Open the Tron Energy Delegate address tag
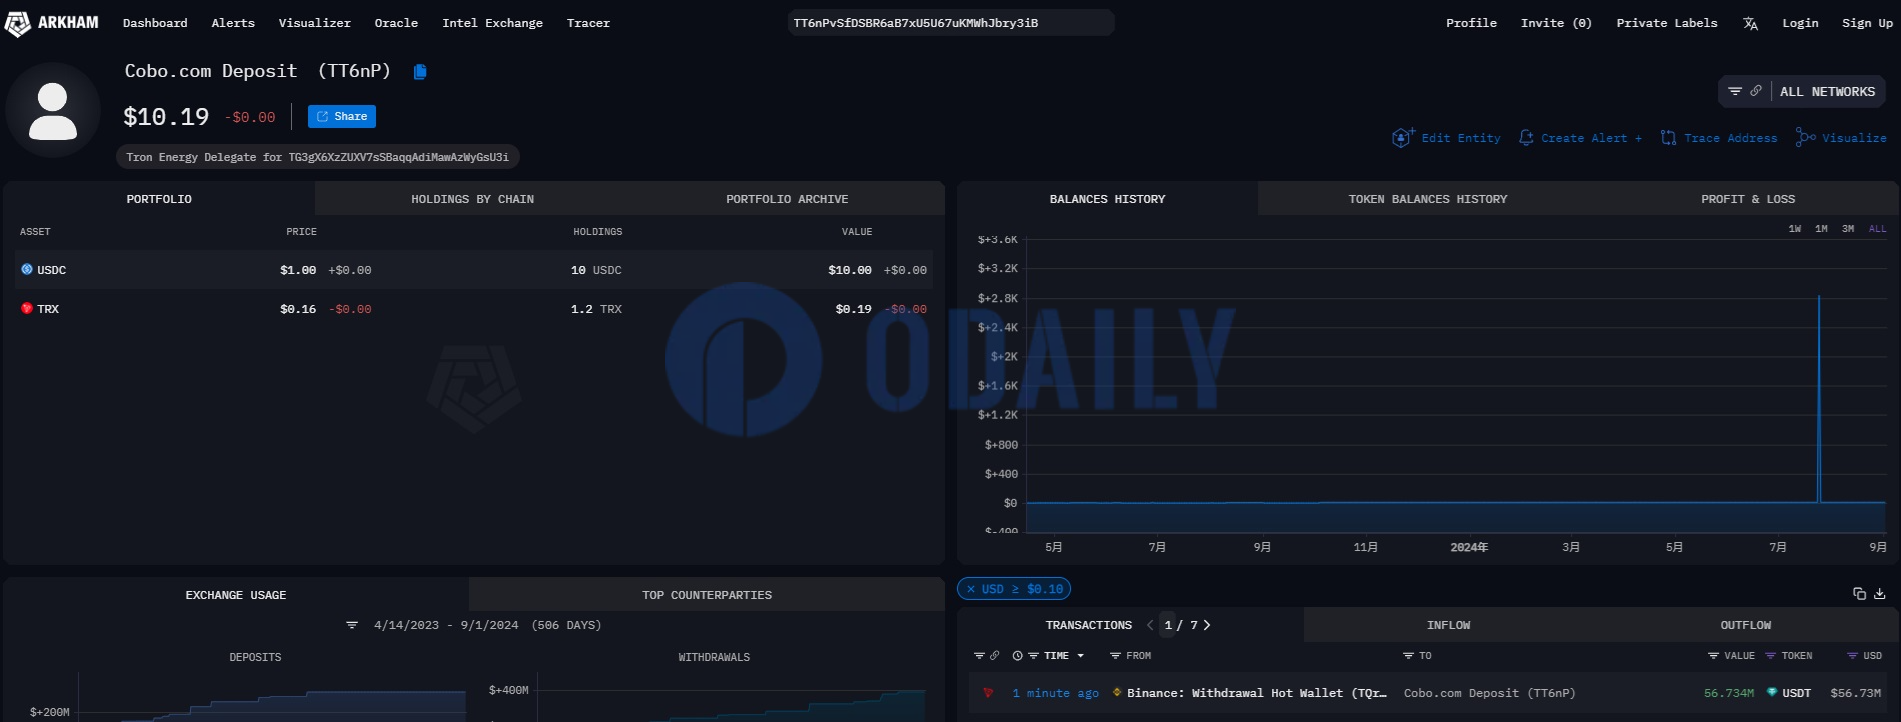The width and height of the screenshot is (1901, 722). pos(318,157)
